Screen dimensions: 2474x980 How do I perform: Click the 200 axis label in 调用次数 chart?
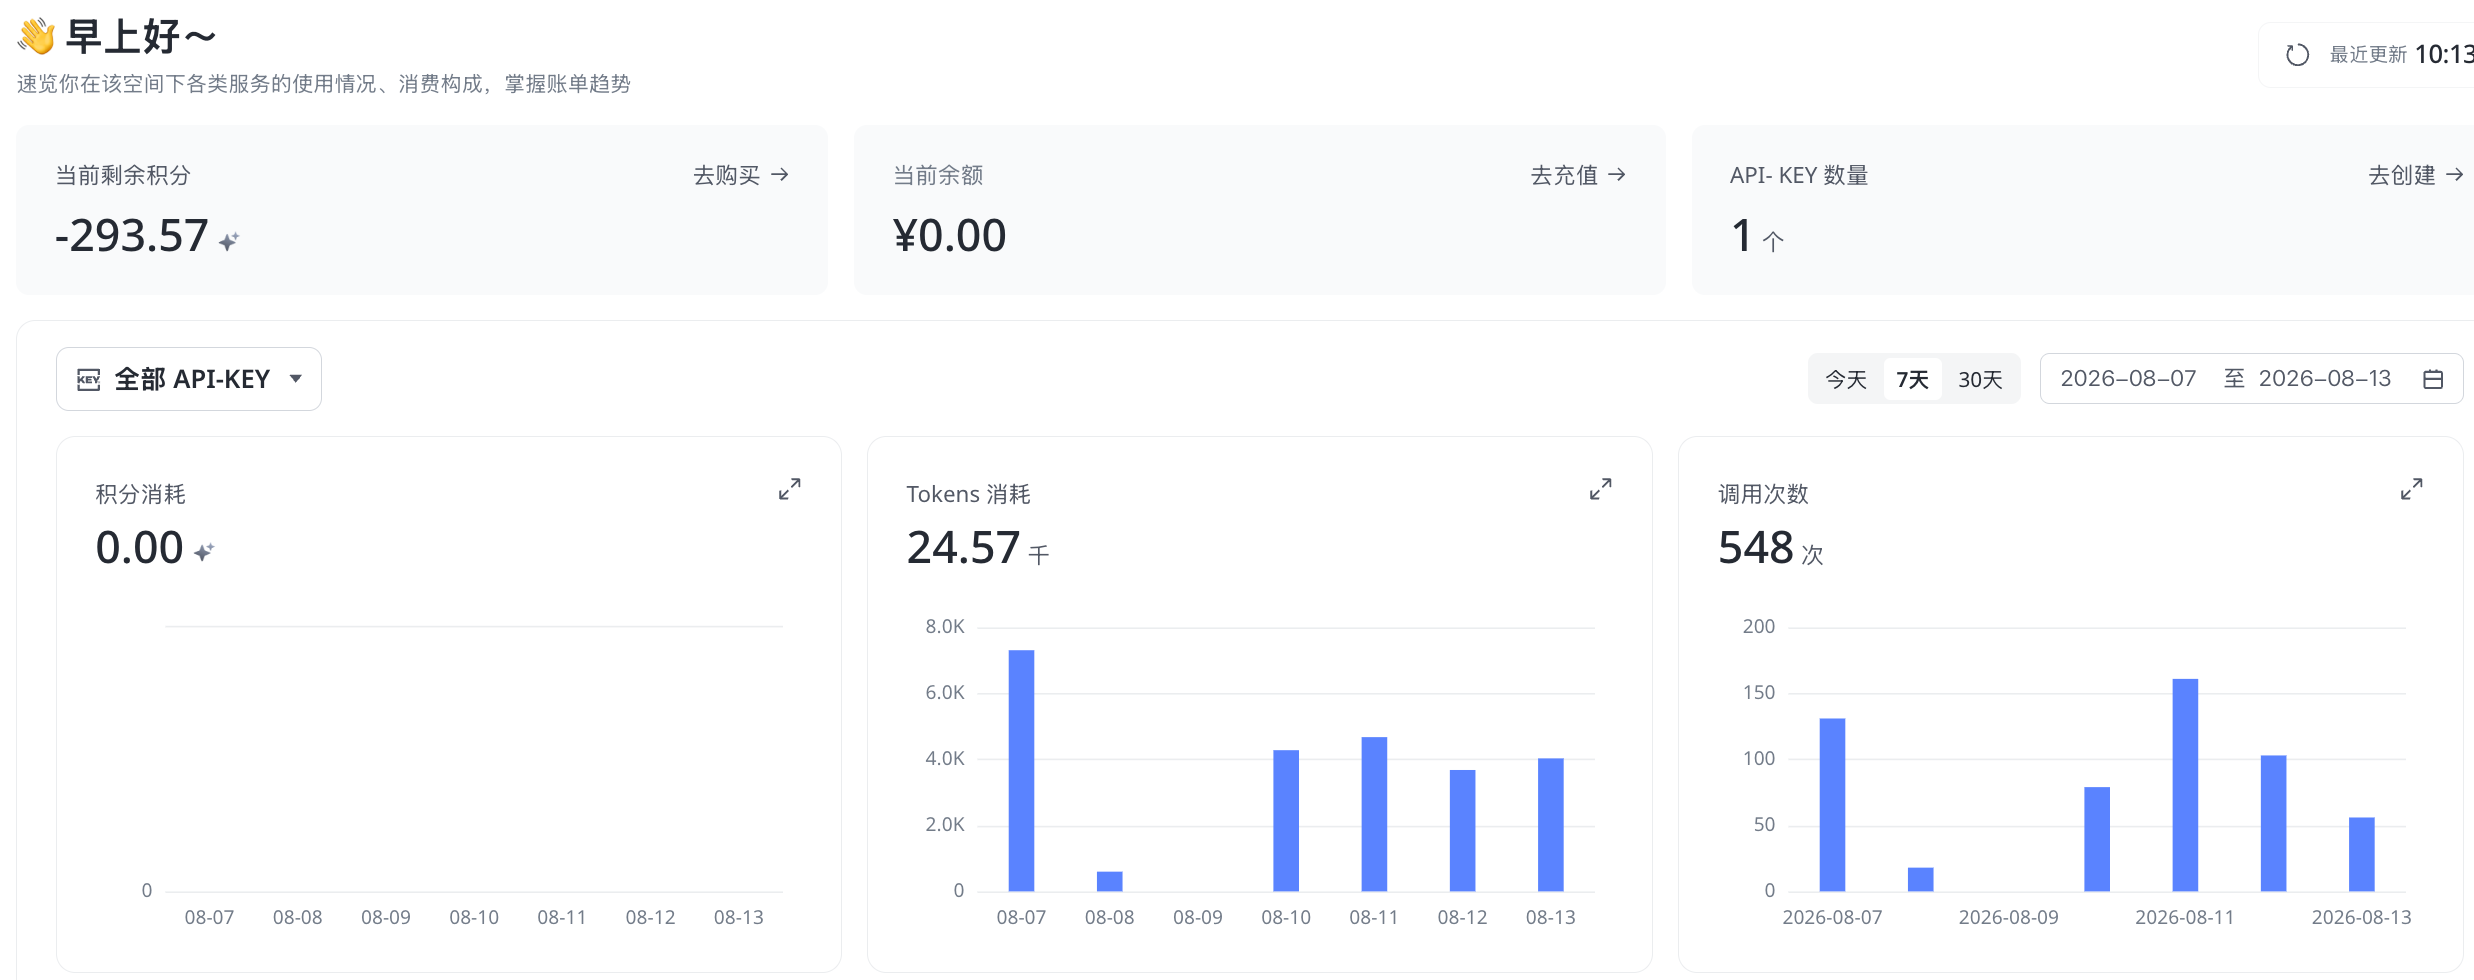(x=1758, y=626)
